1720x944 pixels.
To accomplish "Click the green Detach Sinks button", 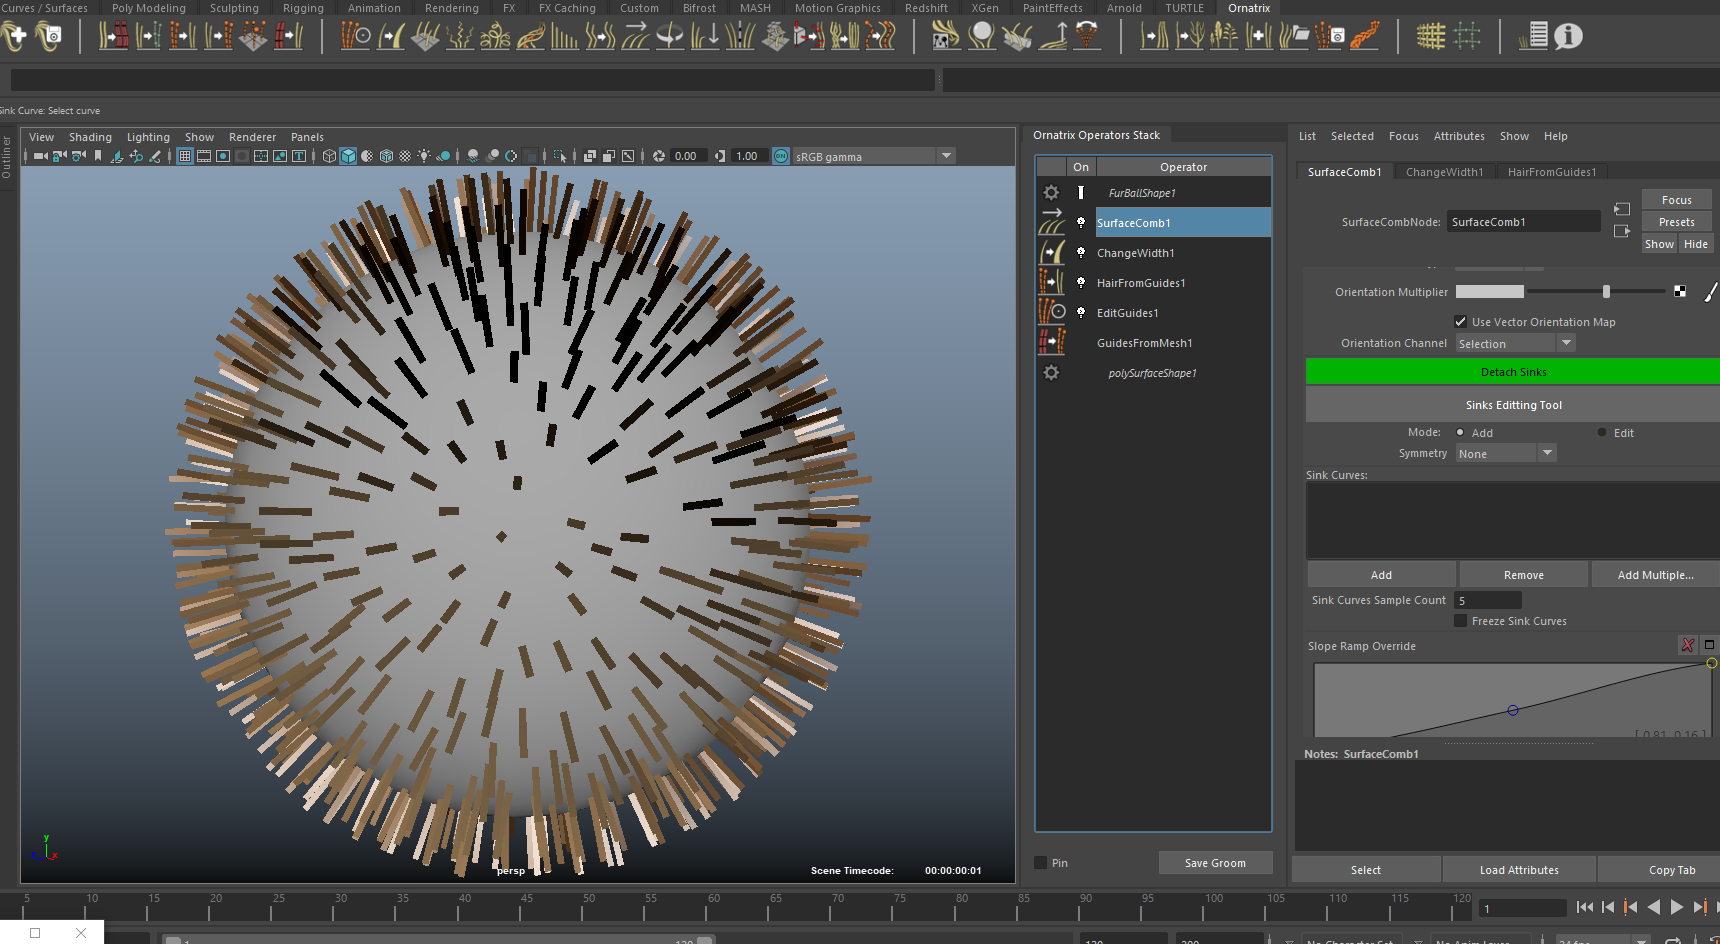I will click(x=1512, y=372).
